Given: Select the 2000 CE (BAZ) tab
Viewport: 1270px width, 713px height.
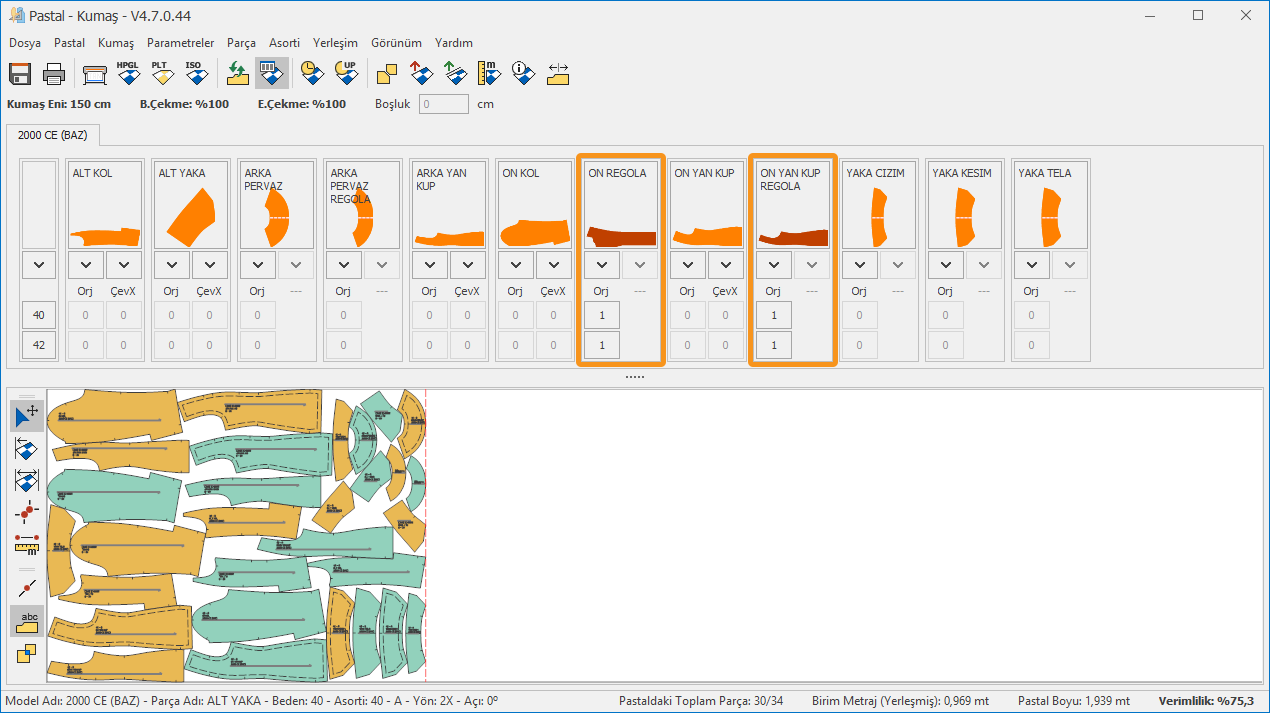Looking at the screenshot, I should tap(52, 135).
